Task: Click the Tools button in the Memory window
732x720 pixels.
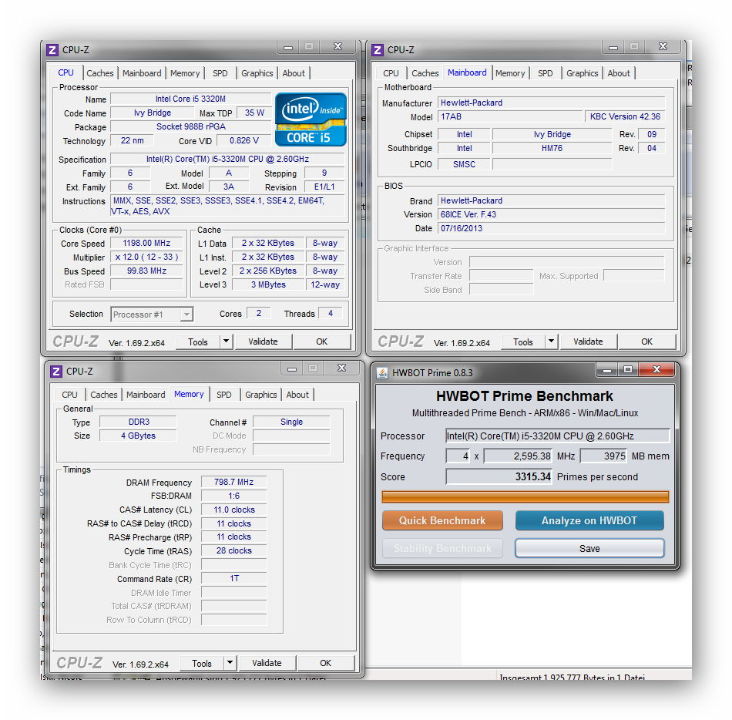Action: click(x=202, y=663)
